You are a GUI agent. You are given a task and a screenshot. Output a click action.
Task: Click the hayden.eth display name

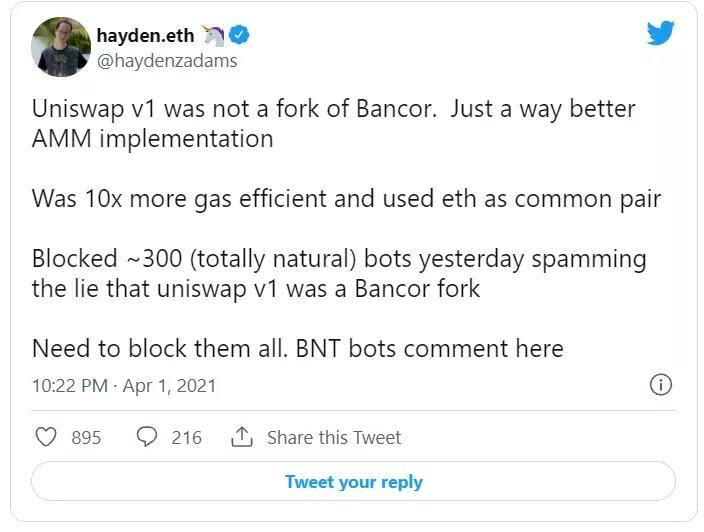[147, 36]
